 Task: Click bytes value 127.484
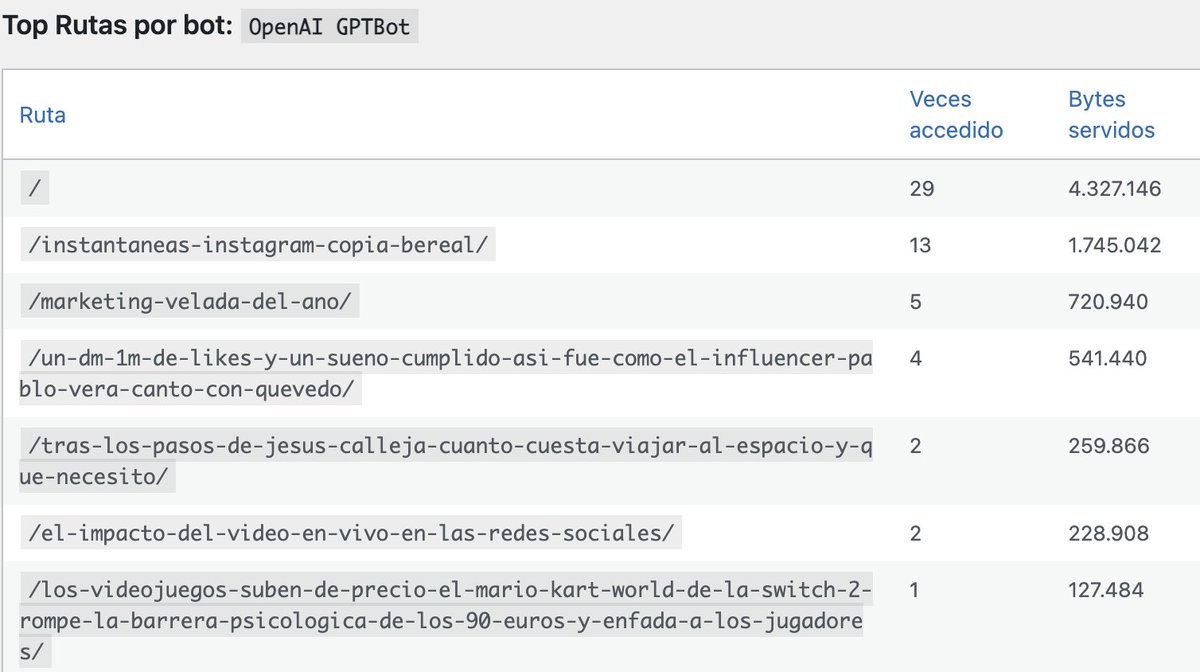[x=1106, y=590]
